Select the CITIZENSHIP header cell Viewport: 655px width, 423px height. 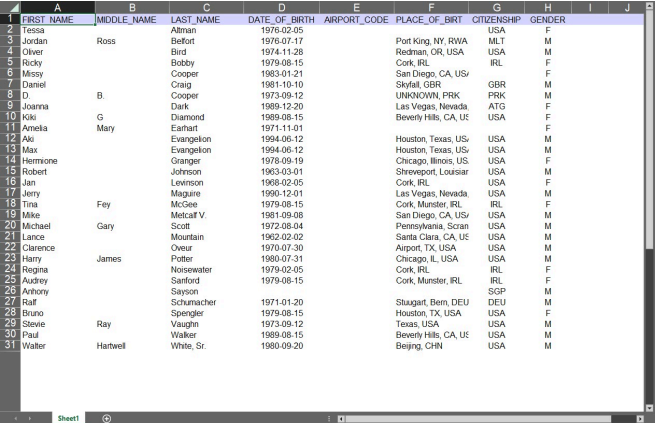click(497, 20)
